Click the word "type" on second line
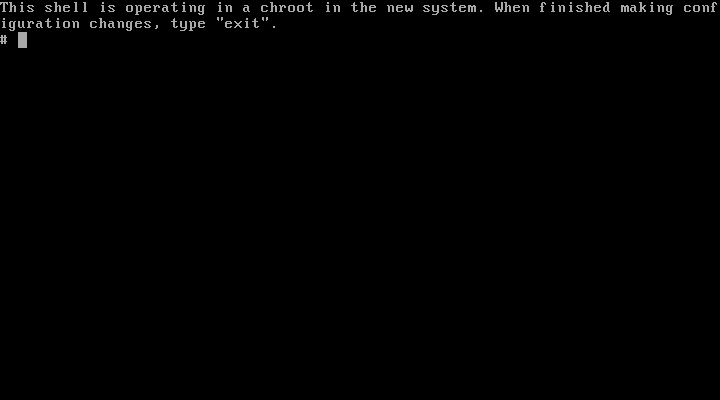The width and height of the screenshot is (720, 400). pos(188,26)
